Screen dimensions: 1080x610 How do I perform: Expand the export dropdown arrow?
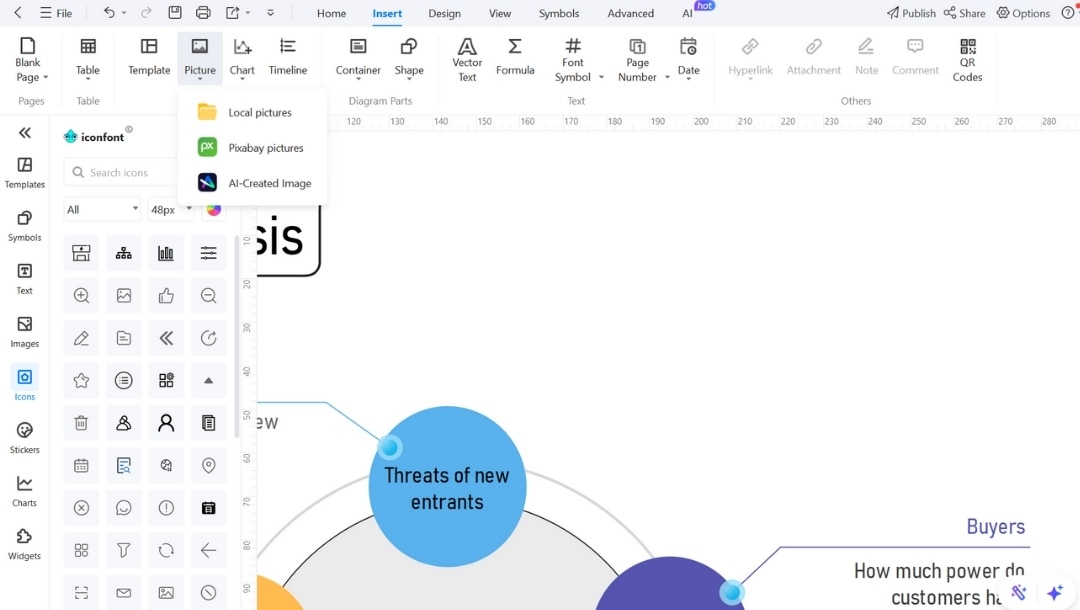tap(248, 12)
